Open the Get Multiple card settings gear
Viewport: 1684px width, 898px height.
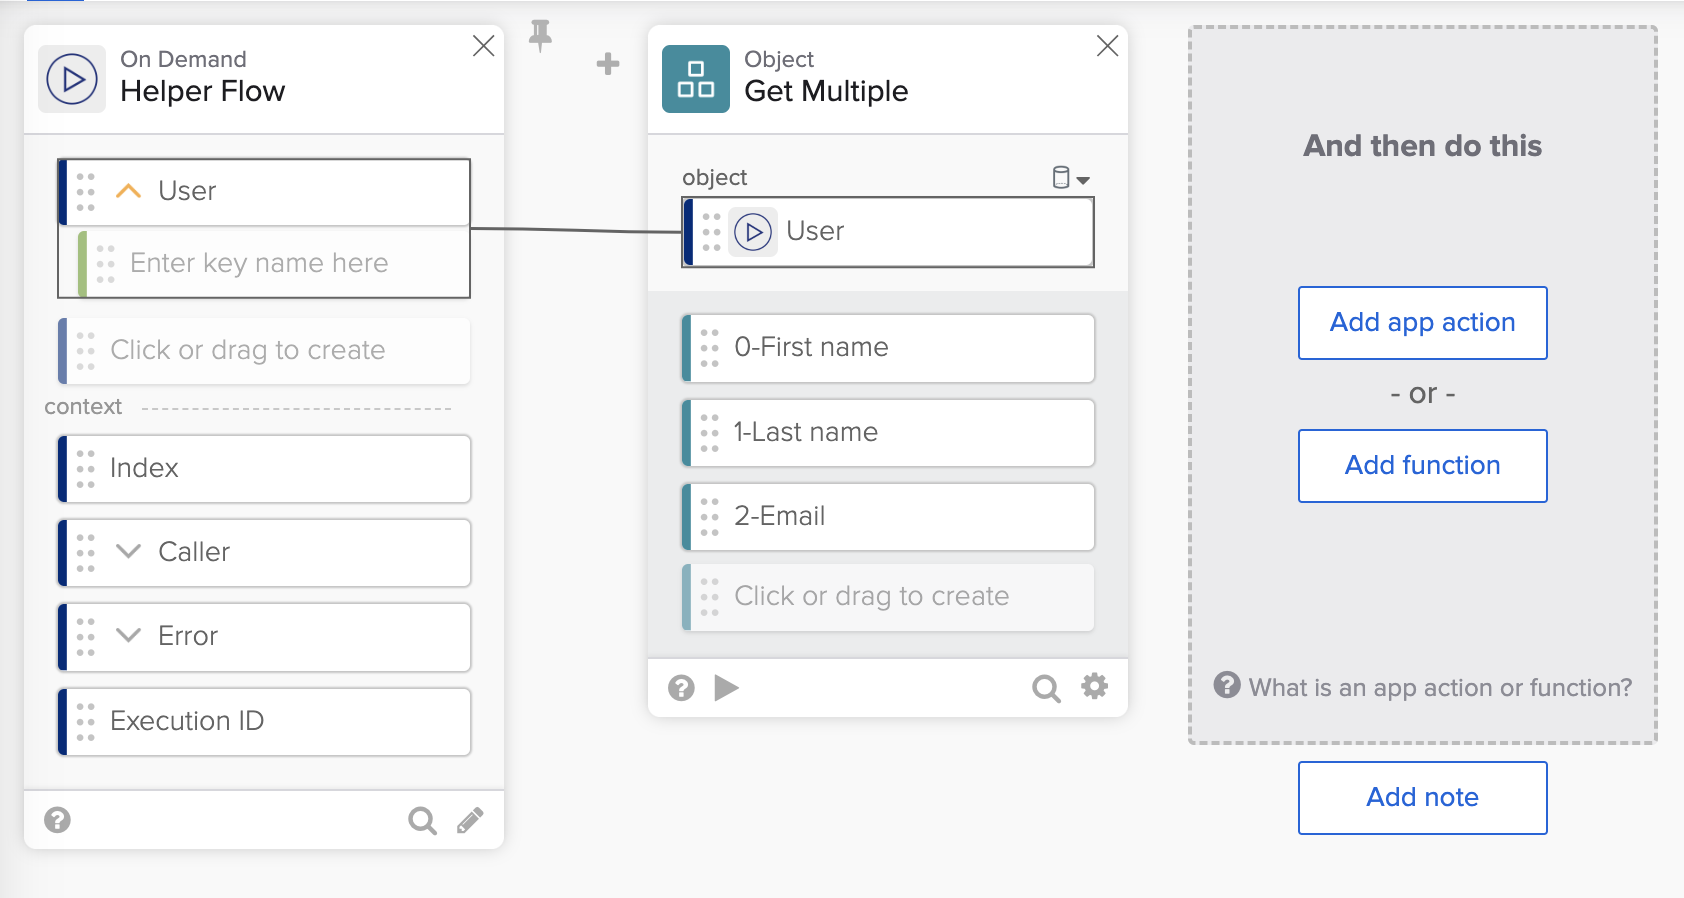tap(1095, 687)
